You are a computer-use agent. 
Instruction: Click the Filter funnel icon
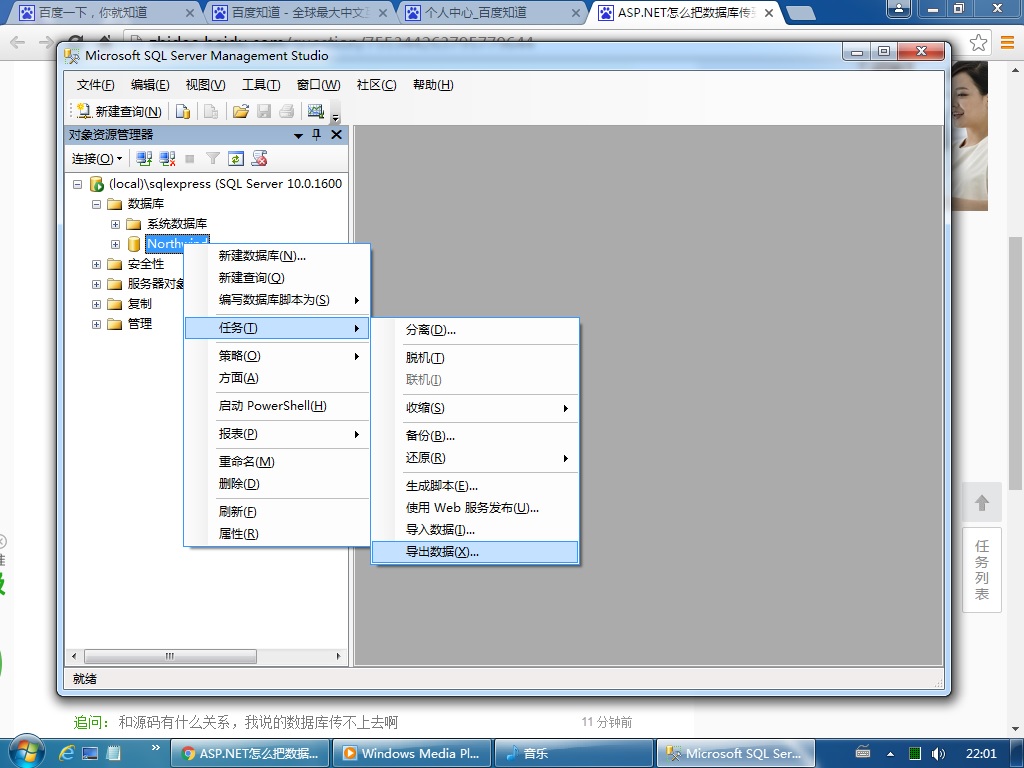212,158
